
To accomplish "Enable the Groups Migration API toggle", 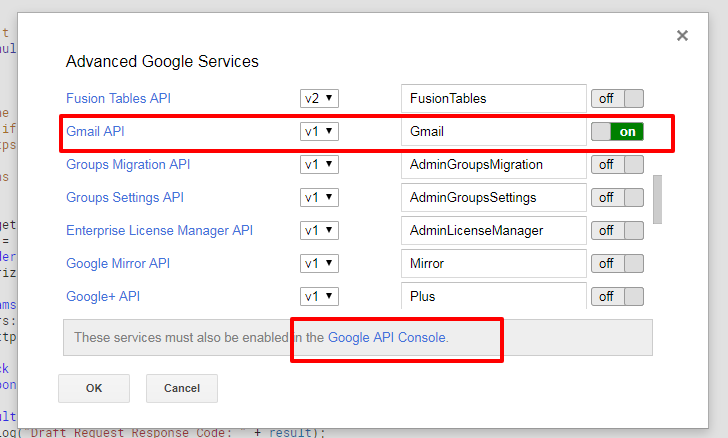I will point(617,164).
